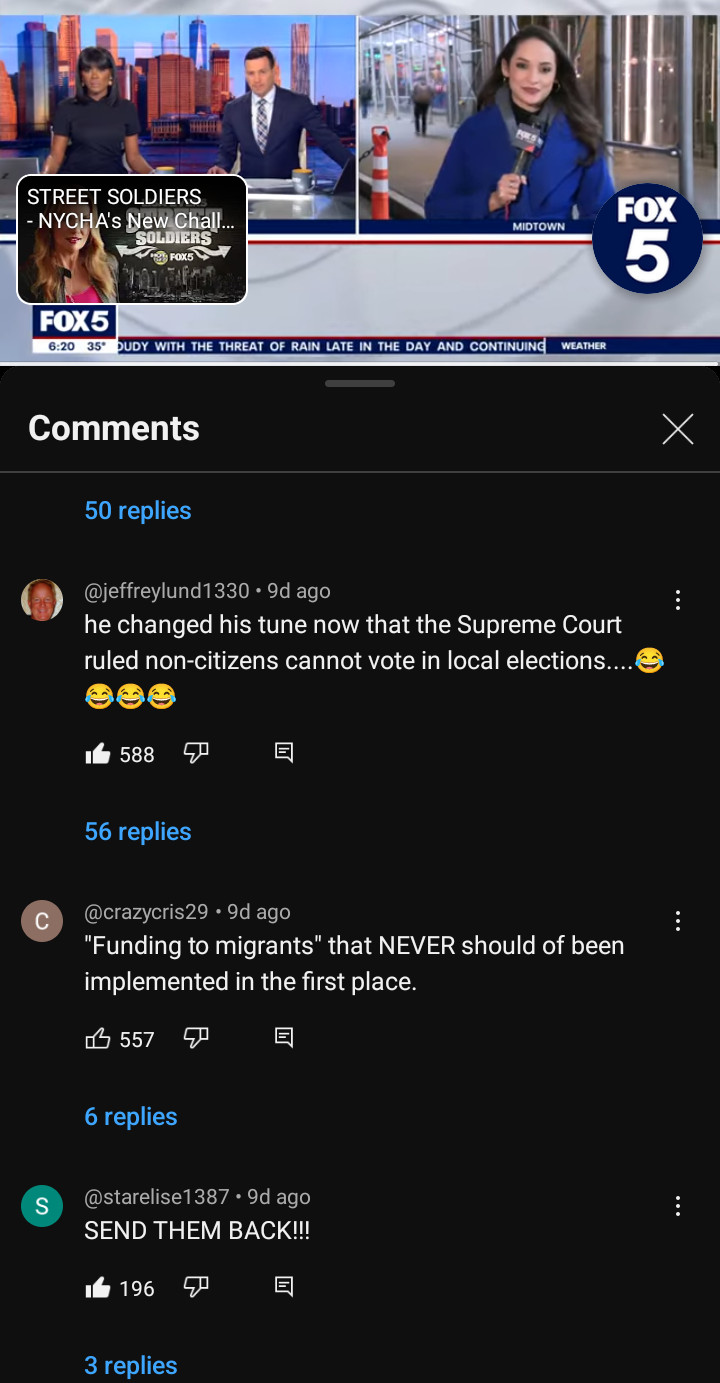Reply to the @crazycris29 comment
This screenshot has width=720, height=1383.
point(284,1038)
